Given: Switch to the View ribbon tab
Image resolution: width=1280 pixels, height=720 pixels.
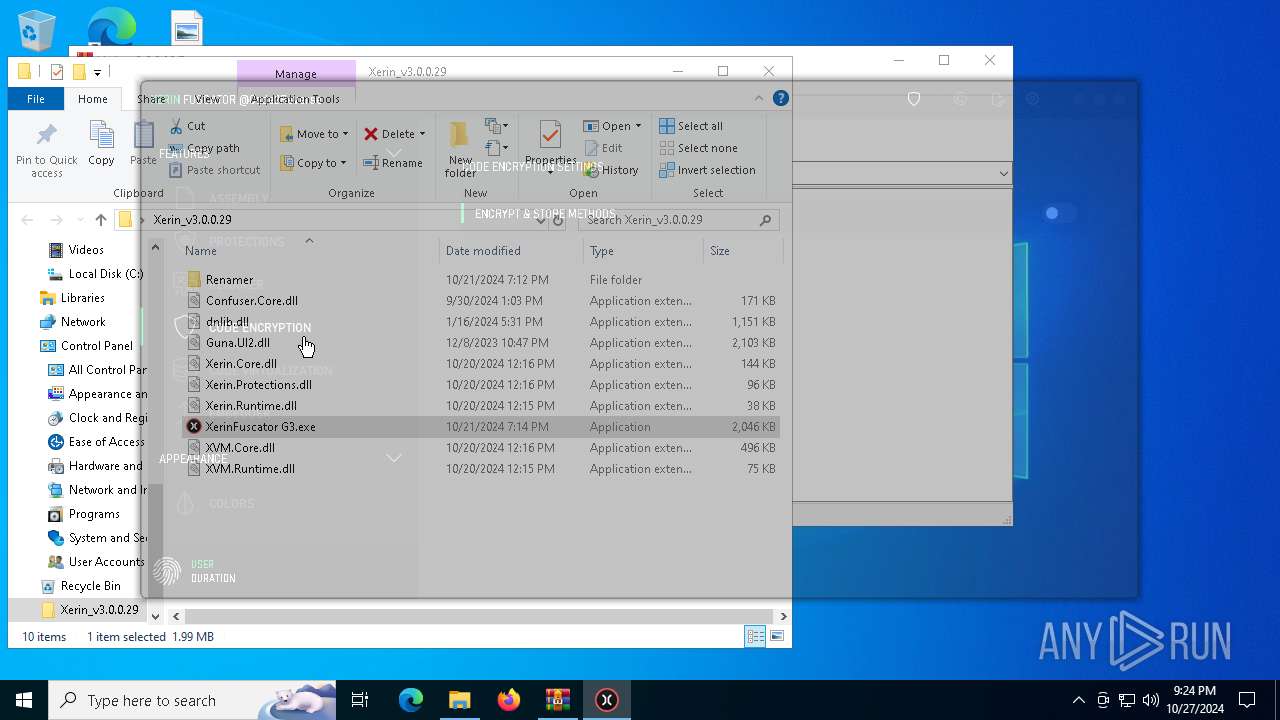Looking at the screenshot, I should coord(207,99).
